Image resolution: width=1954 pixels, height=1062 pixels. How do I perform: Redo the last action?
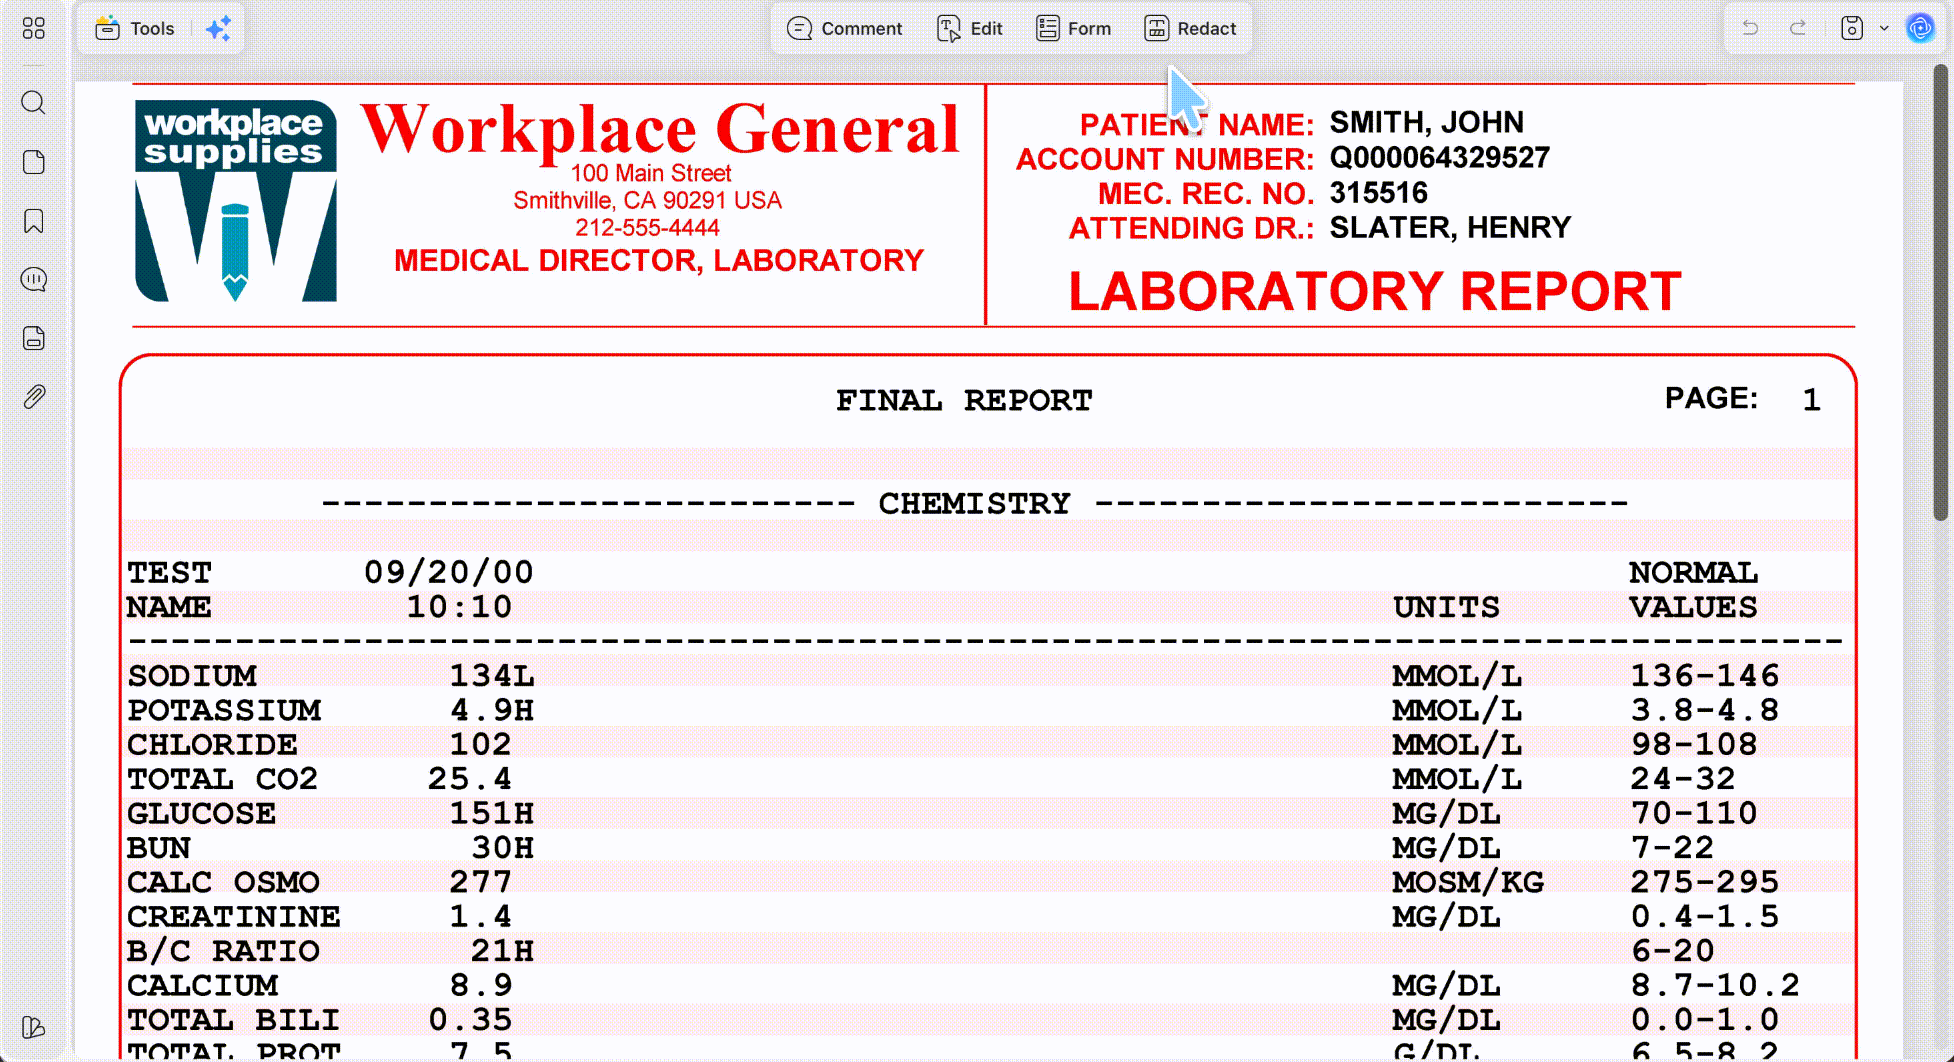coord(1798,28)
